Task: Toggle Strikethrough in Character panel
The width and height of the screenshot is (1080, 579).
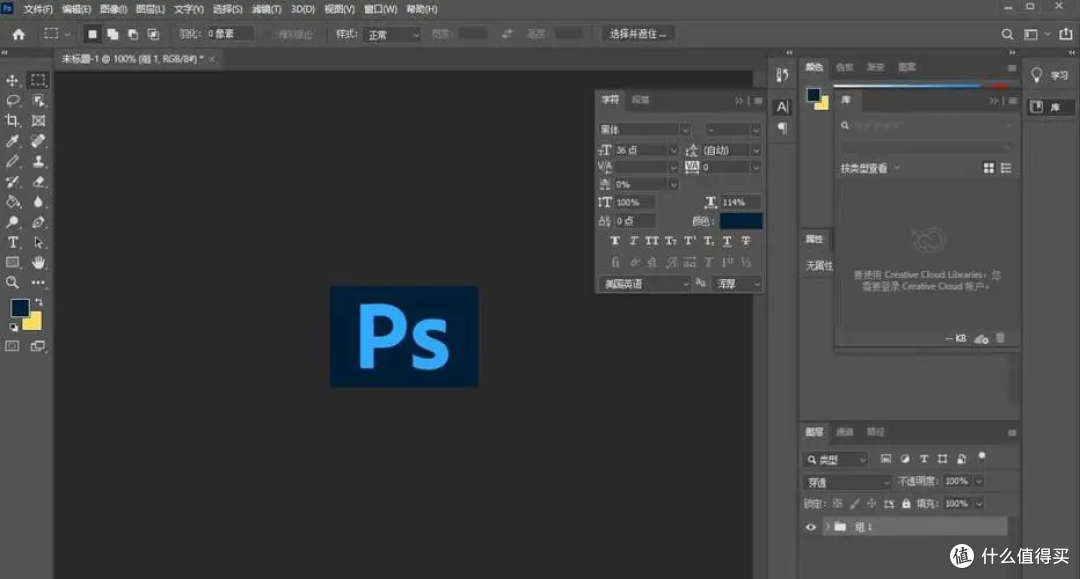Action: pos(745,241)
